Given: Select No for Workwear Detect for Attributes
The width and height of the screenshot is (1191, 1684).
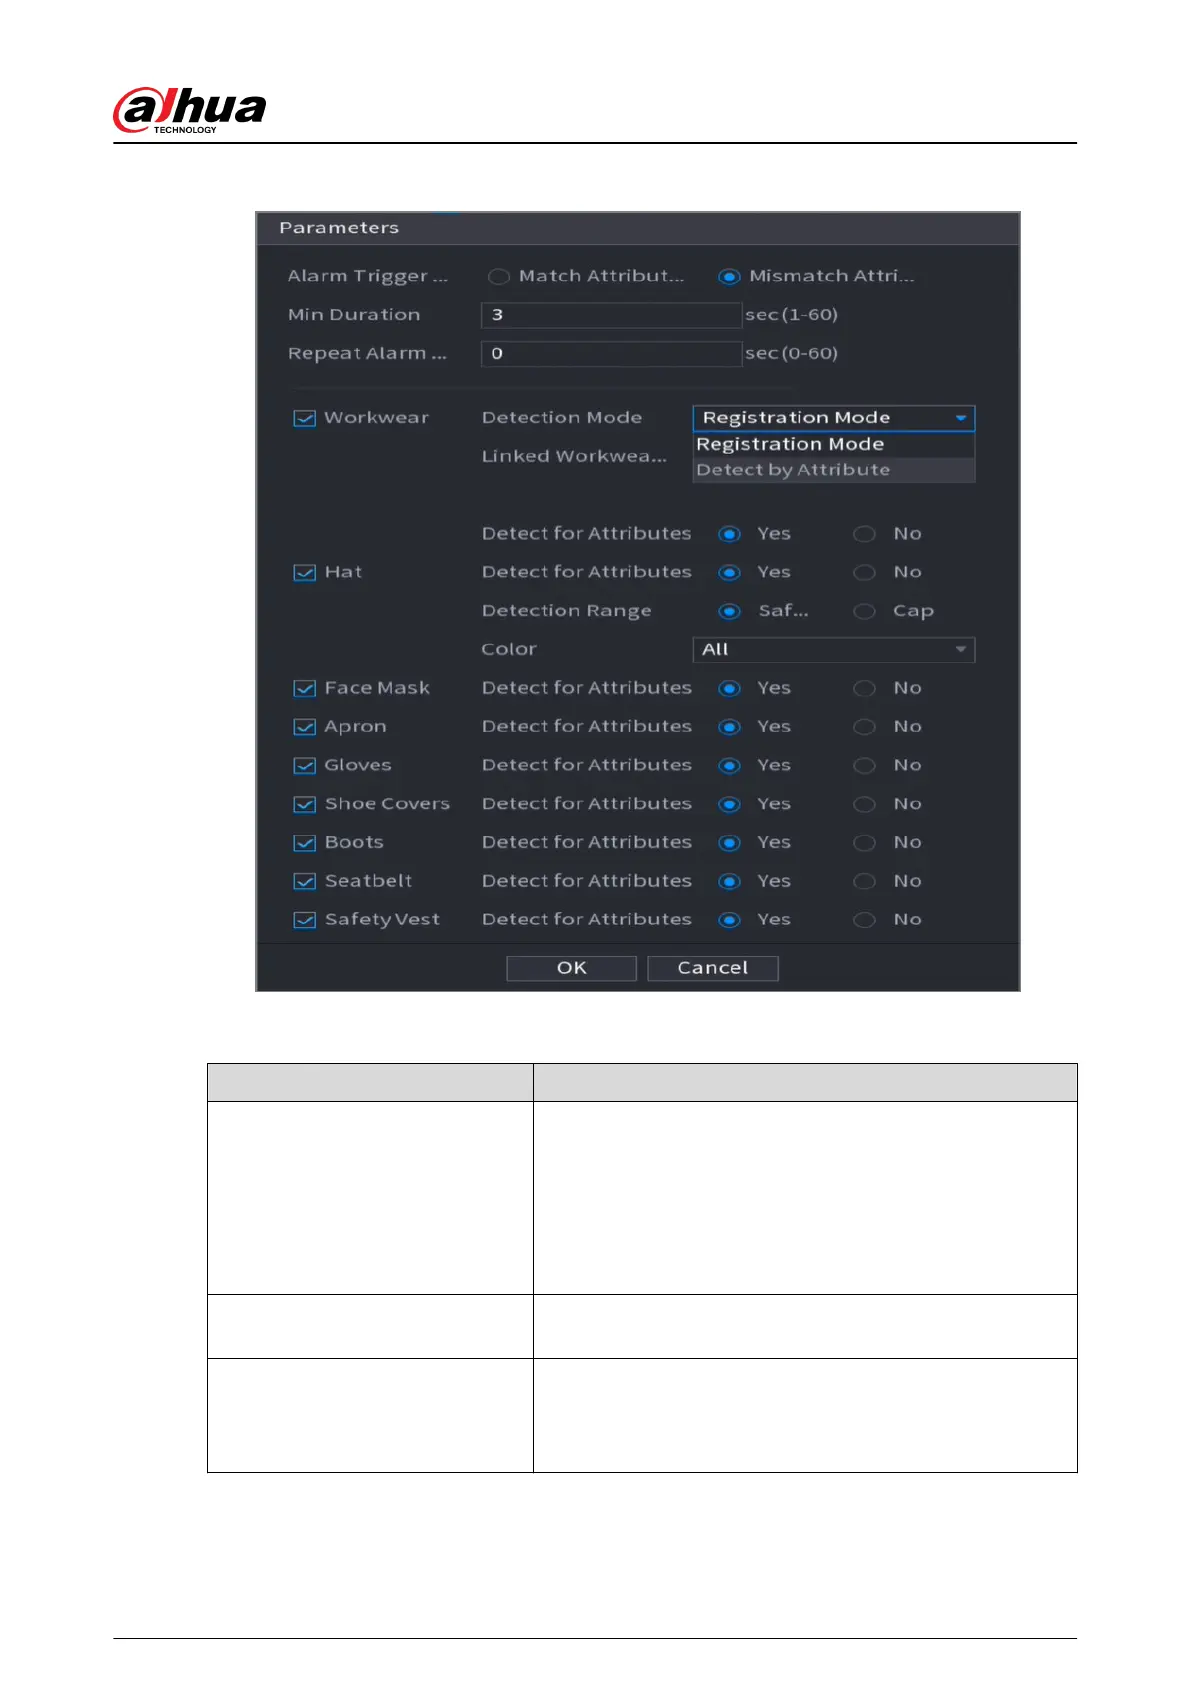Looking at the screenshot, I should click(x=864, y=534).
